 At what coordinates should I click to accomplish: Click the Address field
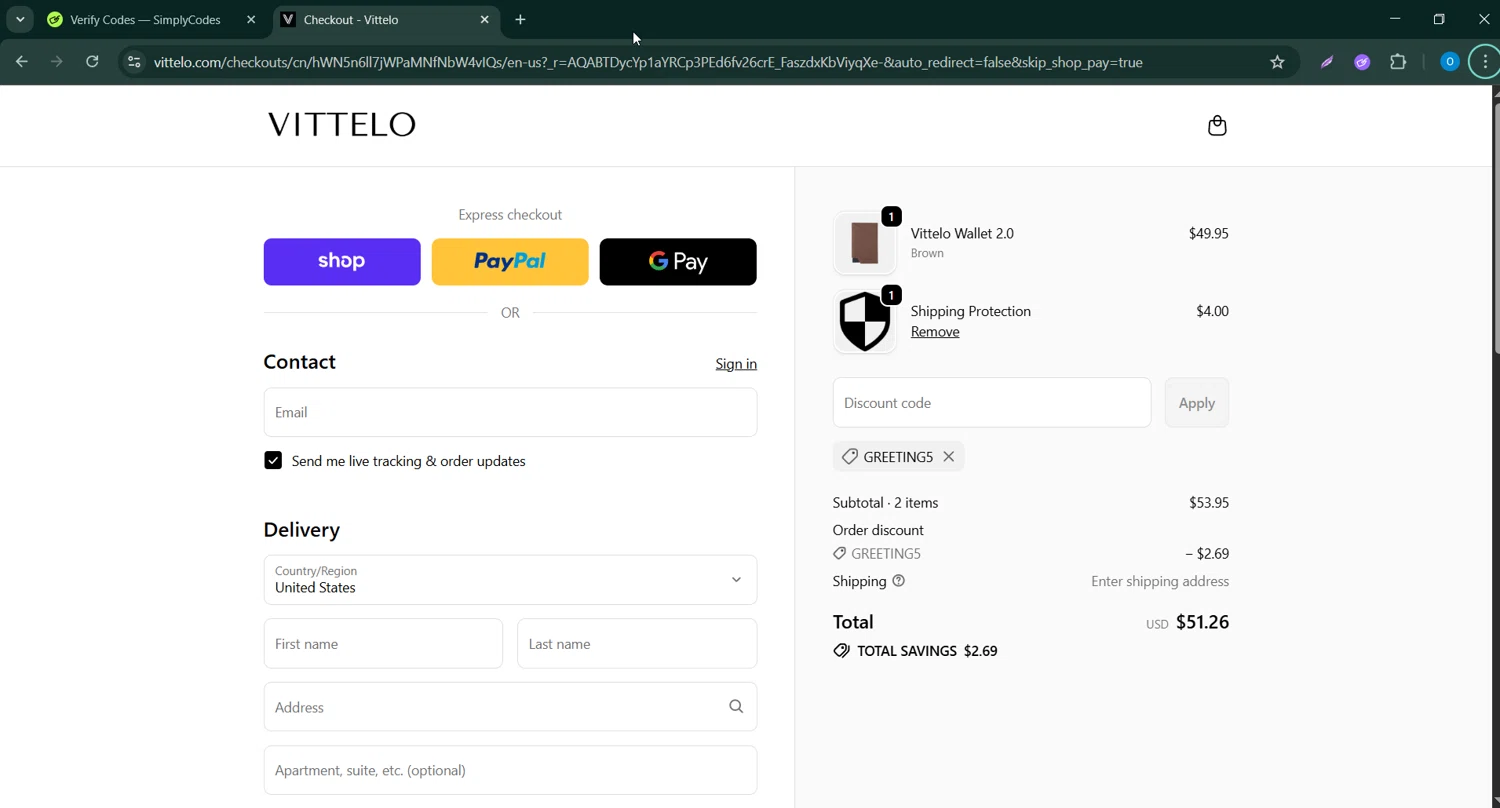(510, 707)
